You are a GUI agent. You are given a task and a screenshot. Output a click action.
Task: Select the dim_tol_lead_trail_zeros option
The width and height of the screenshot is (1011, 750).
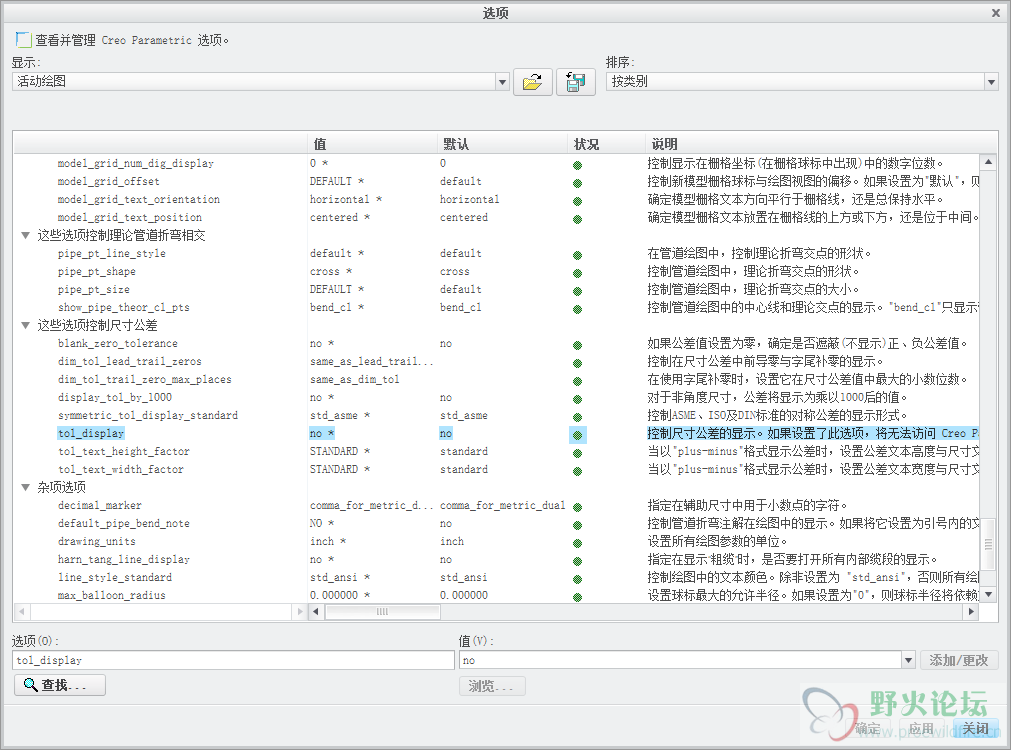(130, 362)
